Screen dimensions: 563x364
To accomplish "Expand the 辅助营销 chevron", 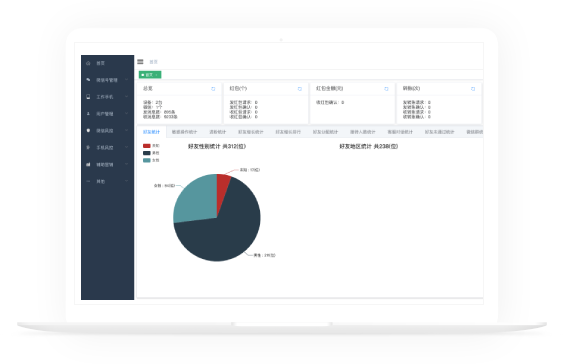I will tap(126, 164).
